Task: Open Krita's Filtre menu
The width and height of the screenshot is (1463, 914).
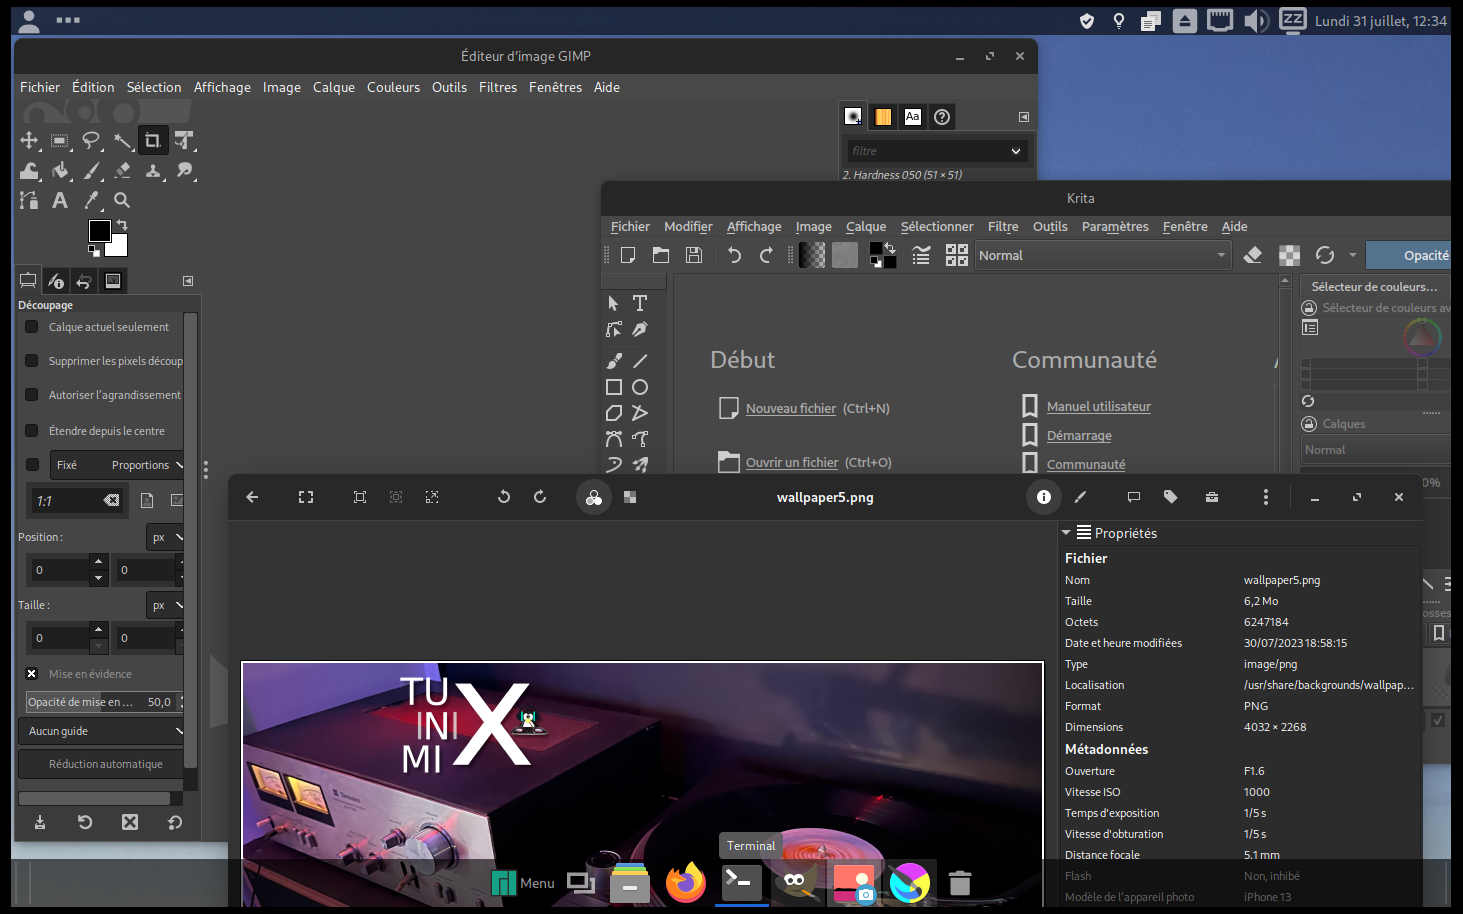Action: click(x=1003, y=226)
